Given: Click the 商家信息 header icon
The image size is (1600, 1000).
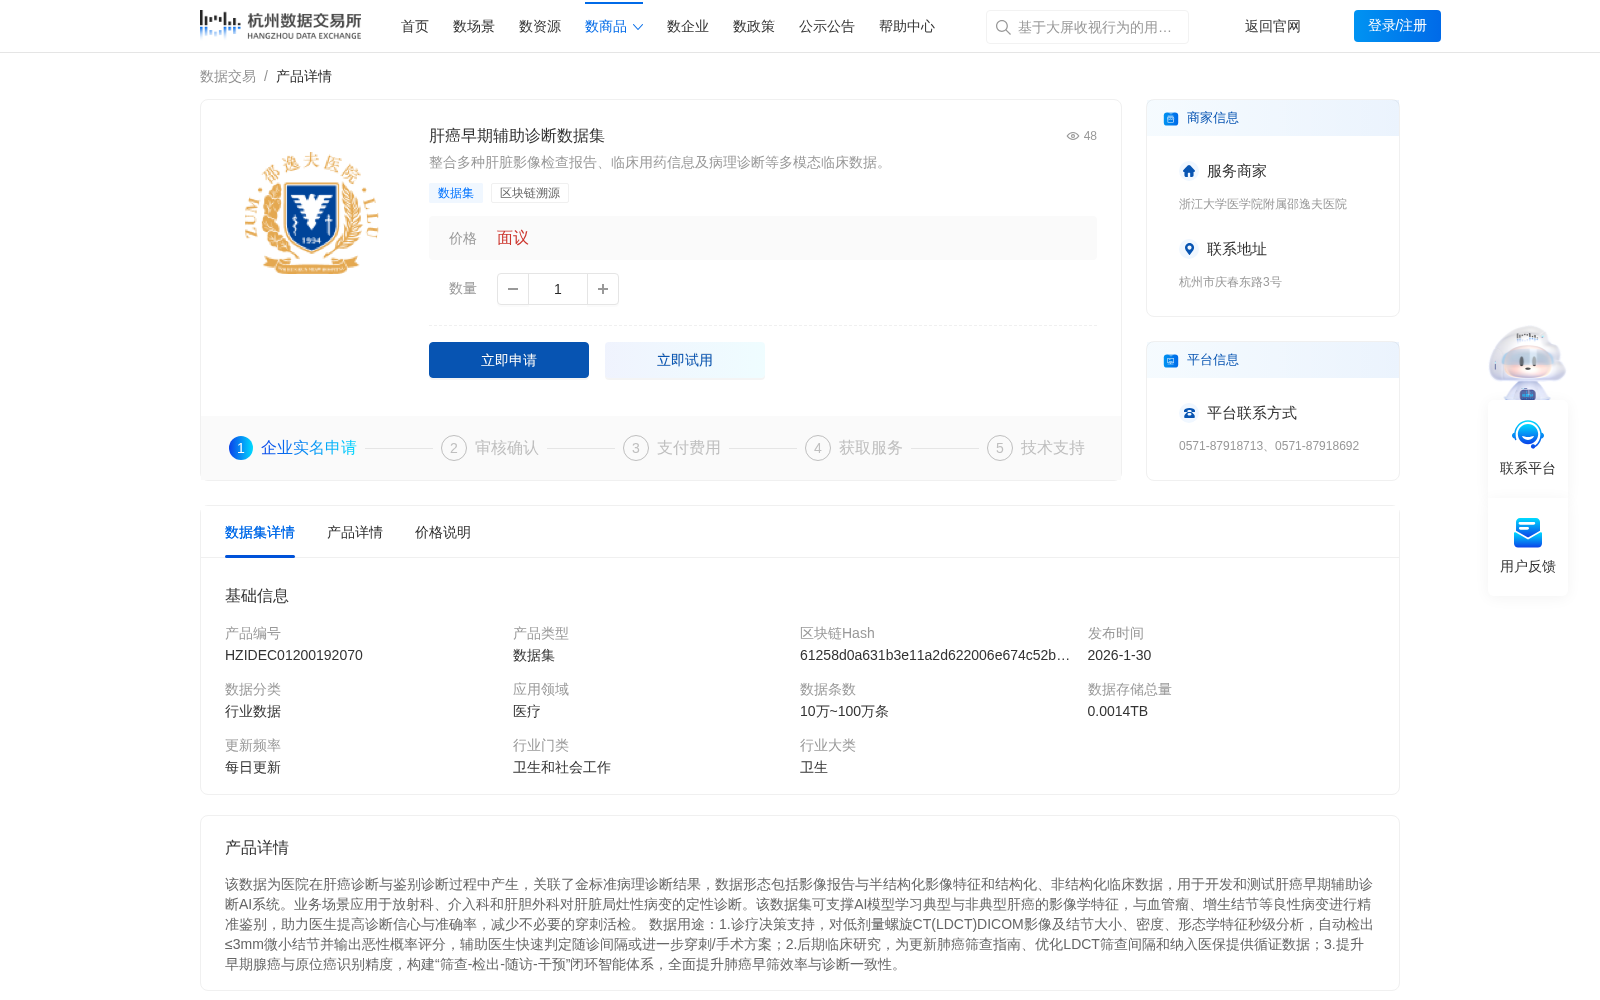Looking at the screenshot, I should pyautogui.click(x=1171, y=119).
